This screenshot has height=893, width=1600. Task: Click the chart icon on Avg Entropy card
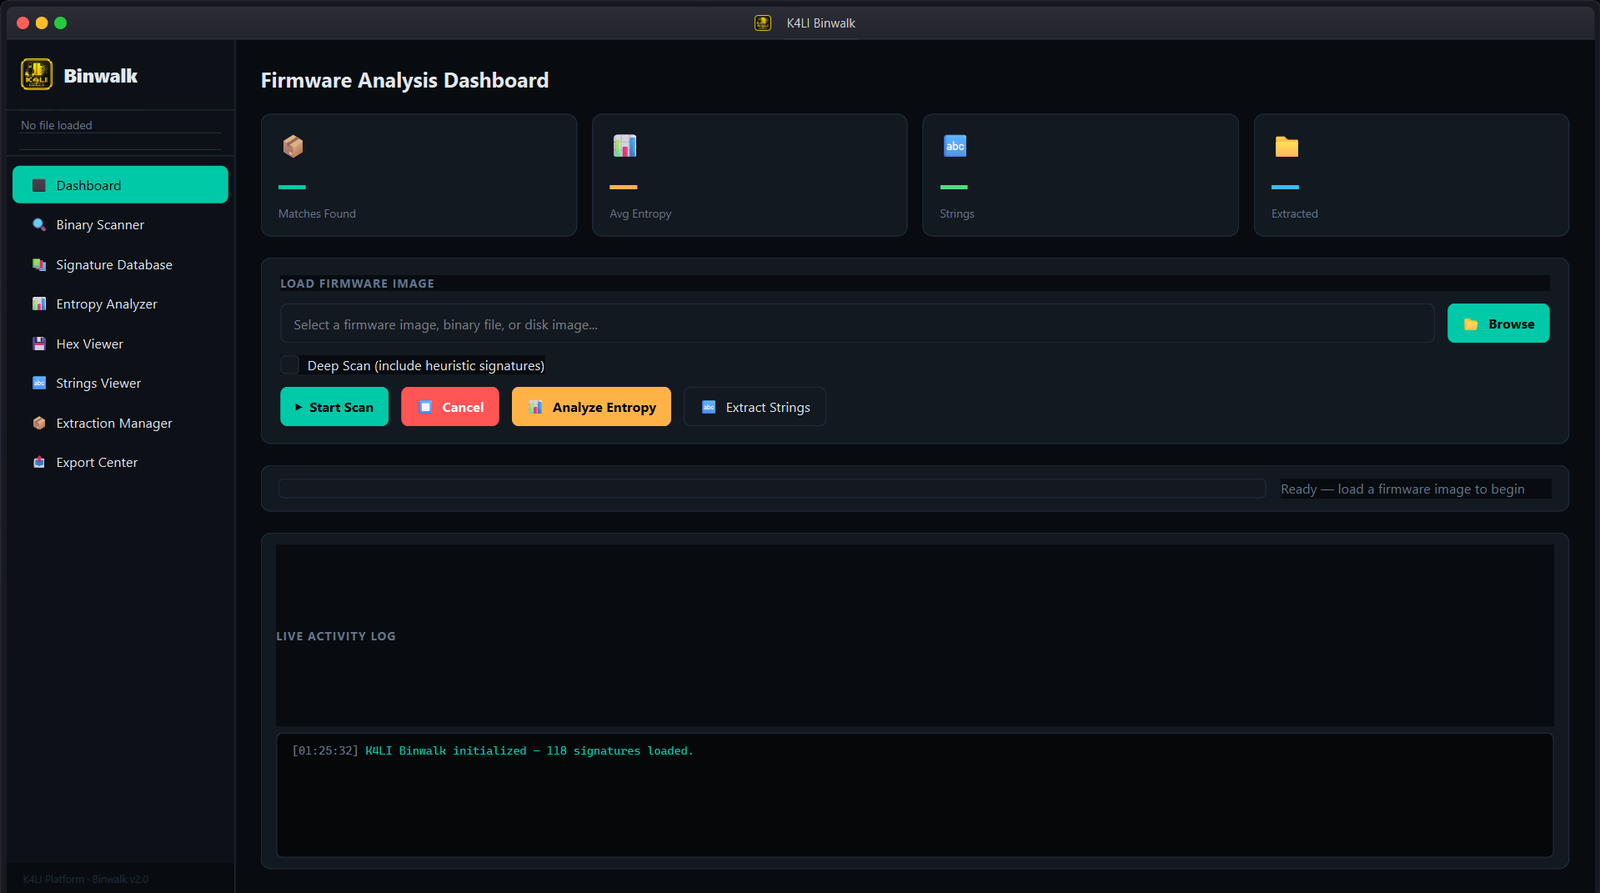point(625,146)
